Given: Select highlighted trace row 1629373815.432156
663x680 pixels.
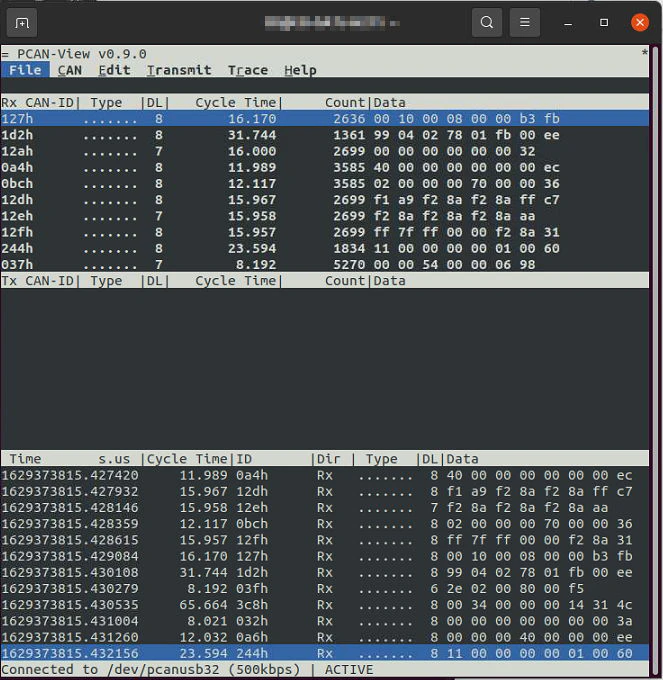Looking at the screenshot, I should pyautogui.click(x=325, y=653).
